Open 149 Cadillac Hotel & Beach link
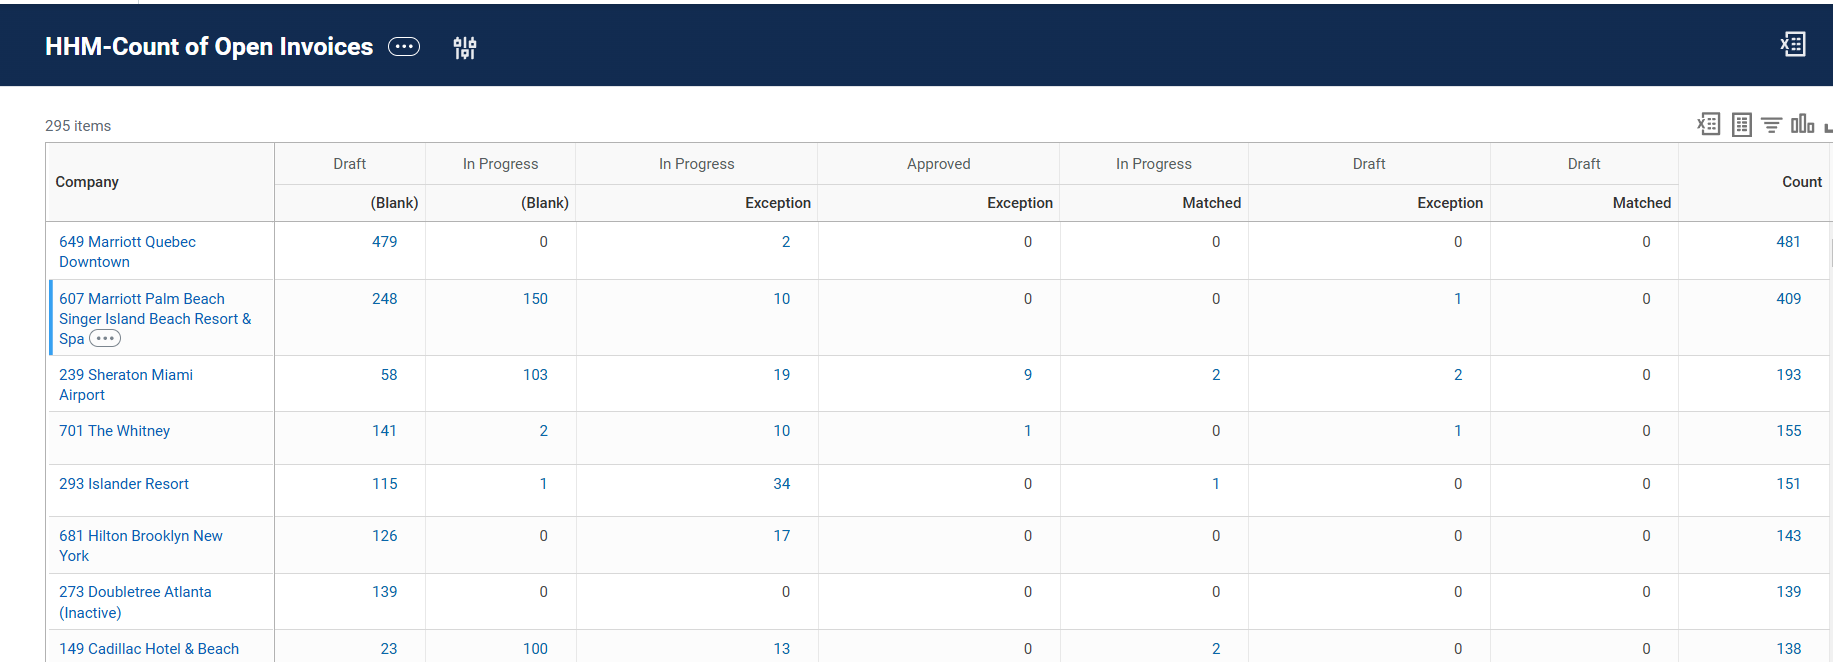 [x=149, y=649]
